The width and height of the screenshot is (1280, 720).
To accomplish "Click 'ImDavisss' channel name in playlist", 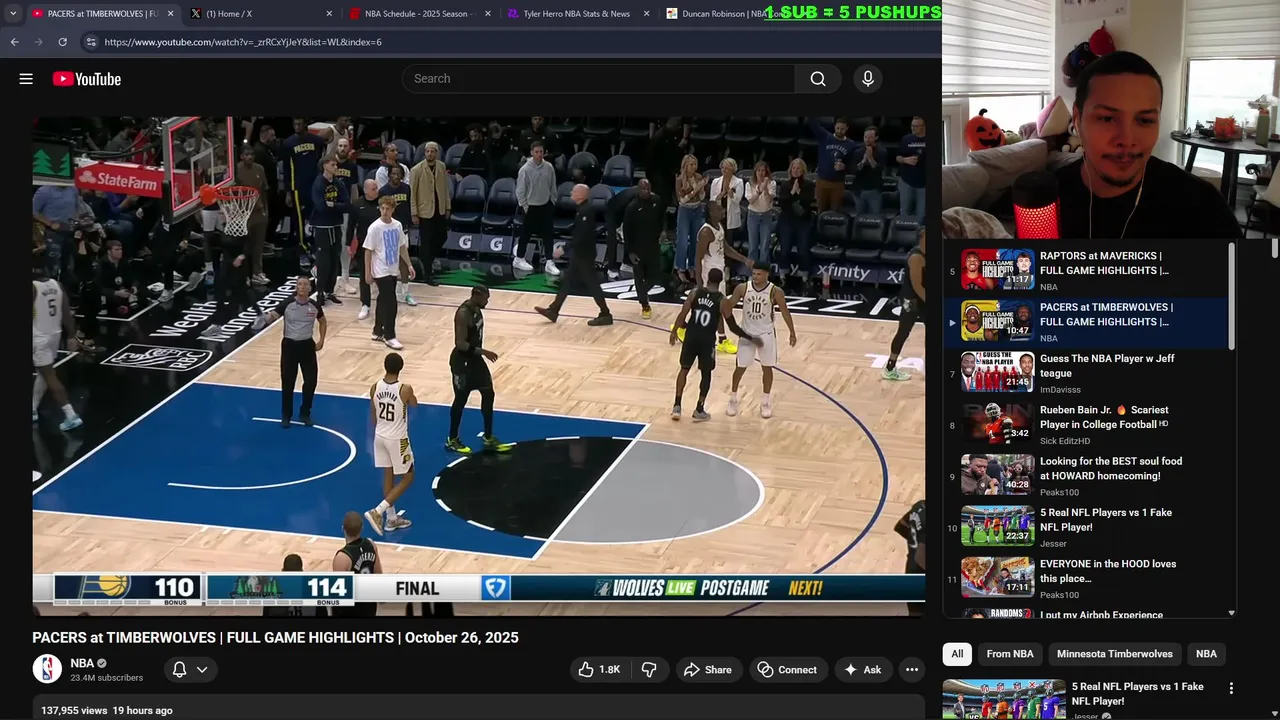I will (1060, 390).
